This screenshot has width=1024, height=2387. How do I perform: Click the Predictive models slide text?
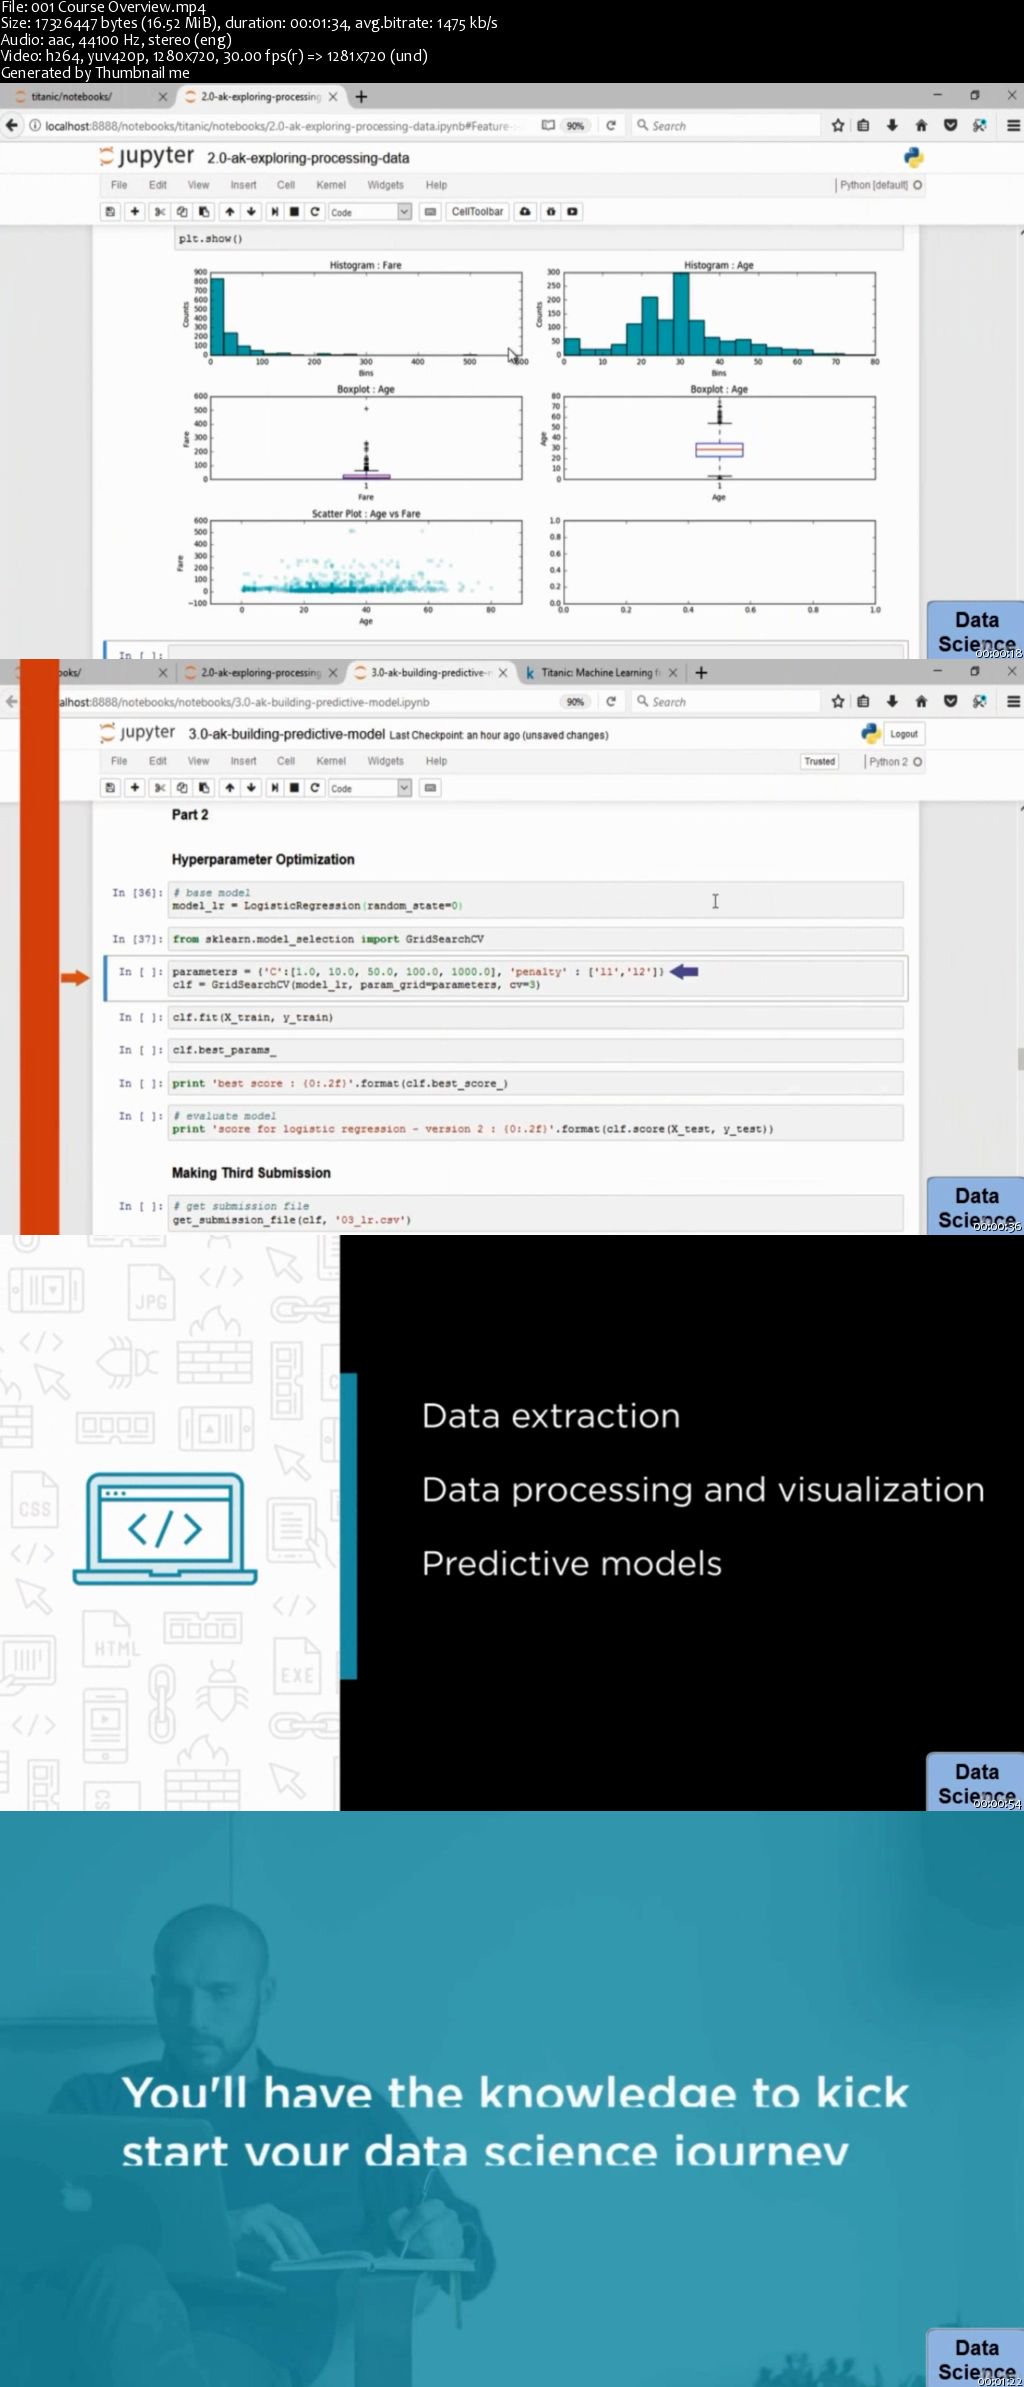click(x=572, y=1564)
